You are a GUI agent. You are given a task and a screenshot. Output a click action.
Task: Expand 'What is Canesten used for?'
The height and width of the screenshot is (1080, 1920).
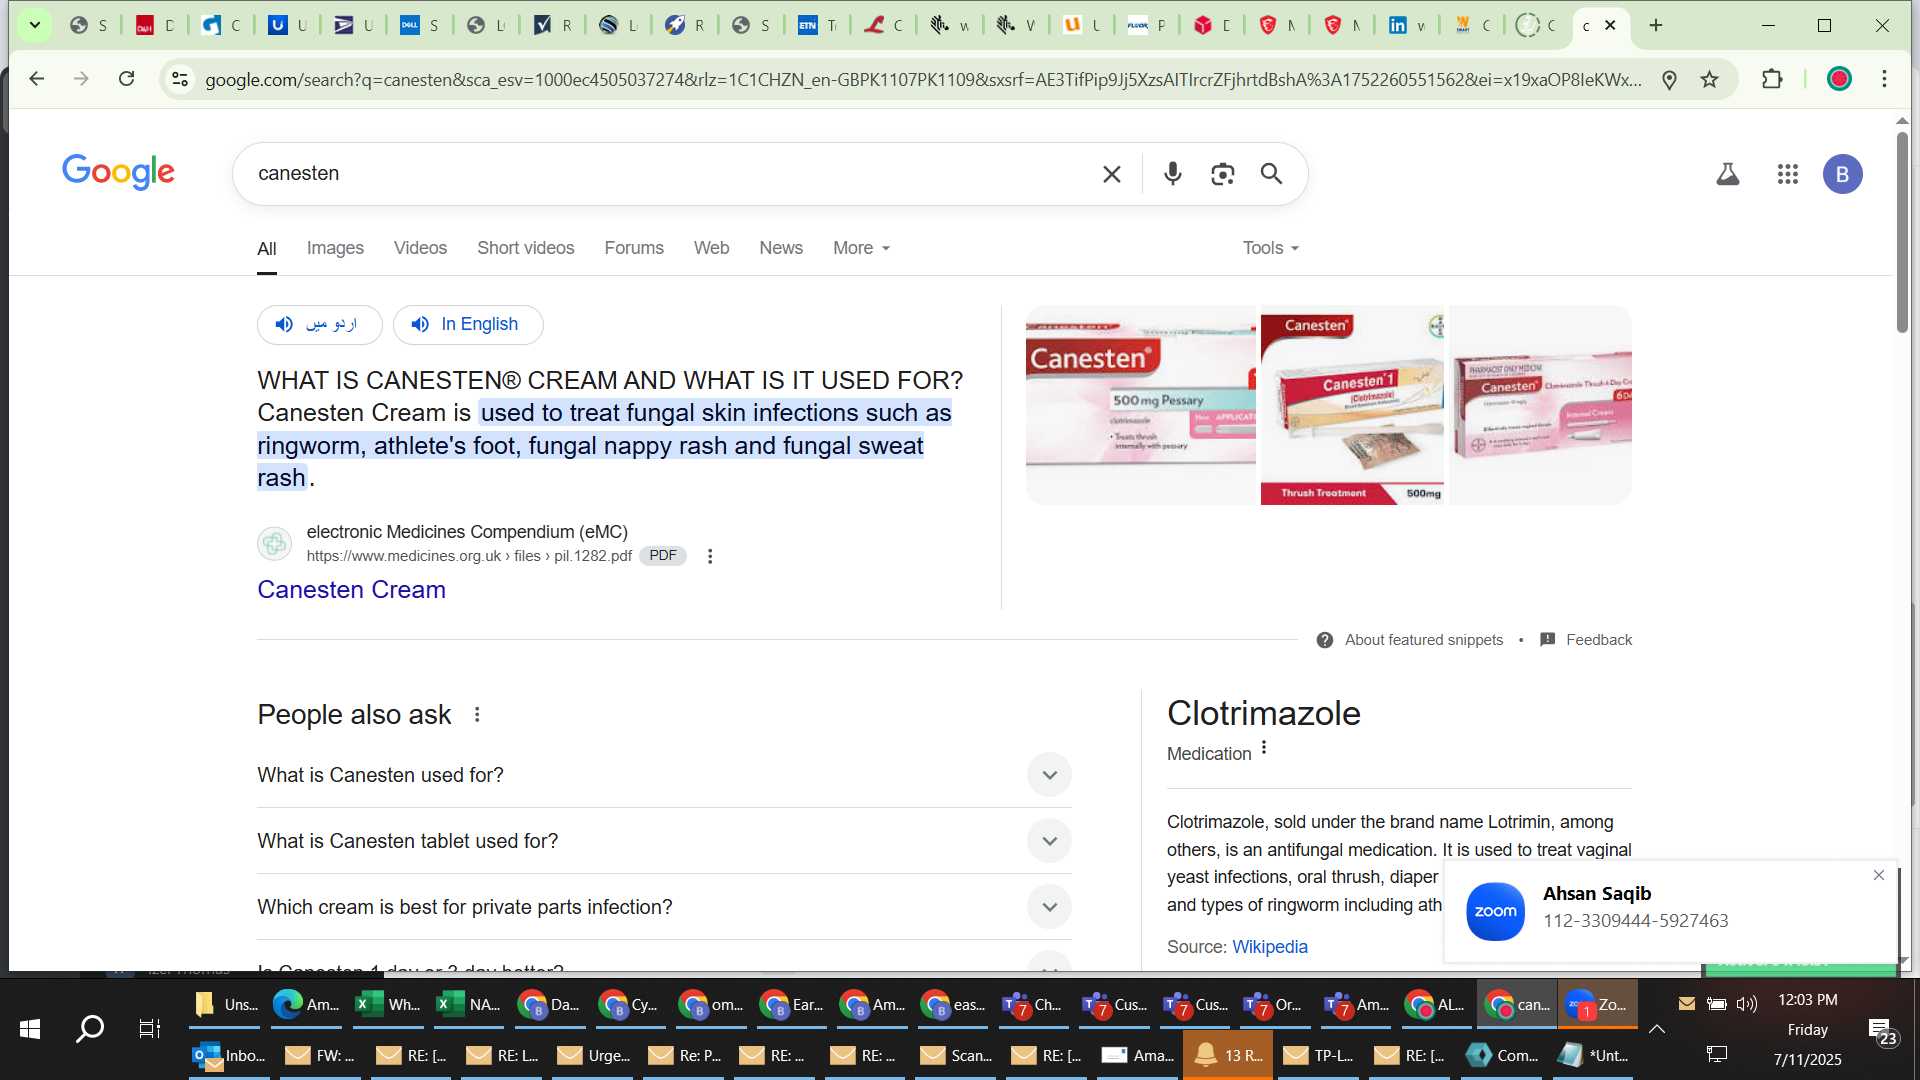[664, 775]
